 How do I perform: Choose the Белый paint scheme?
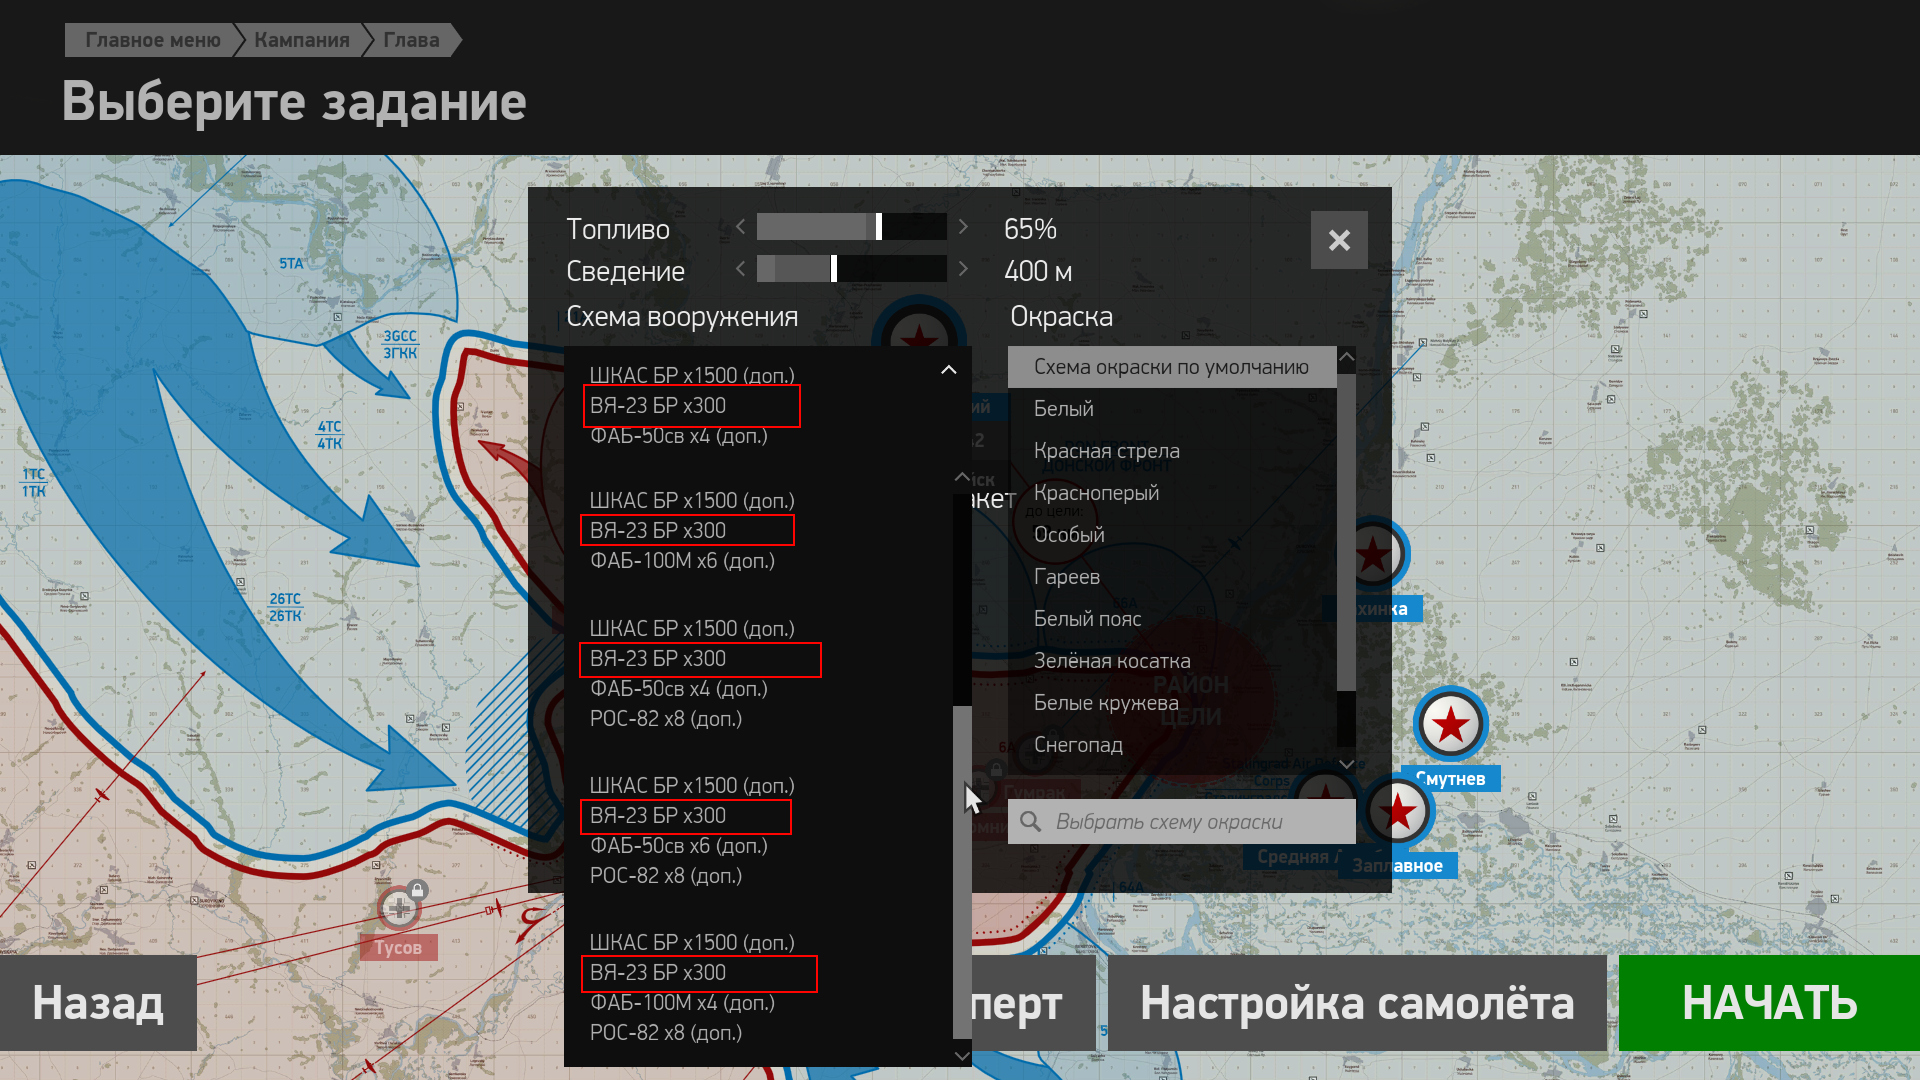[1172, 409]
